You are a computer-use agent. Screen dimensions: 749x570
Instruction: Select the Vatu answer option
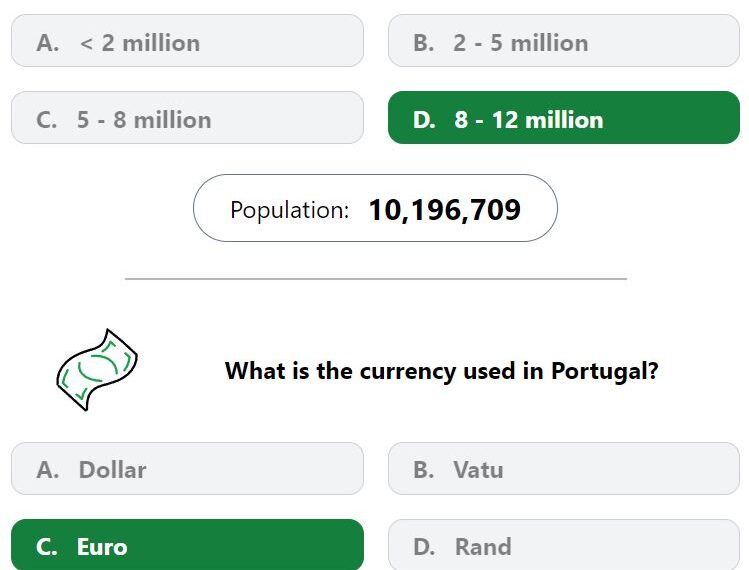564,468
